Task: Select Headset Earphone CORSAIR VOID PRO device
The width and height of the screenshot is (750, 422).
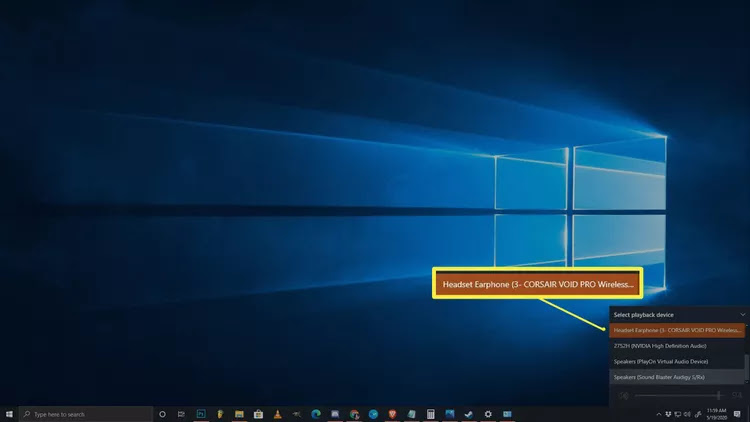Action: [x=677, y=330]
